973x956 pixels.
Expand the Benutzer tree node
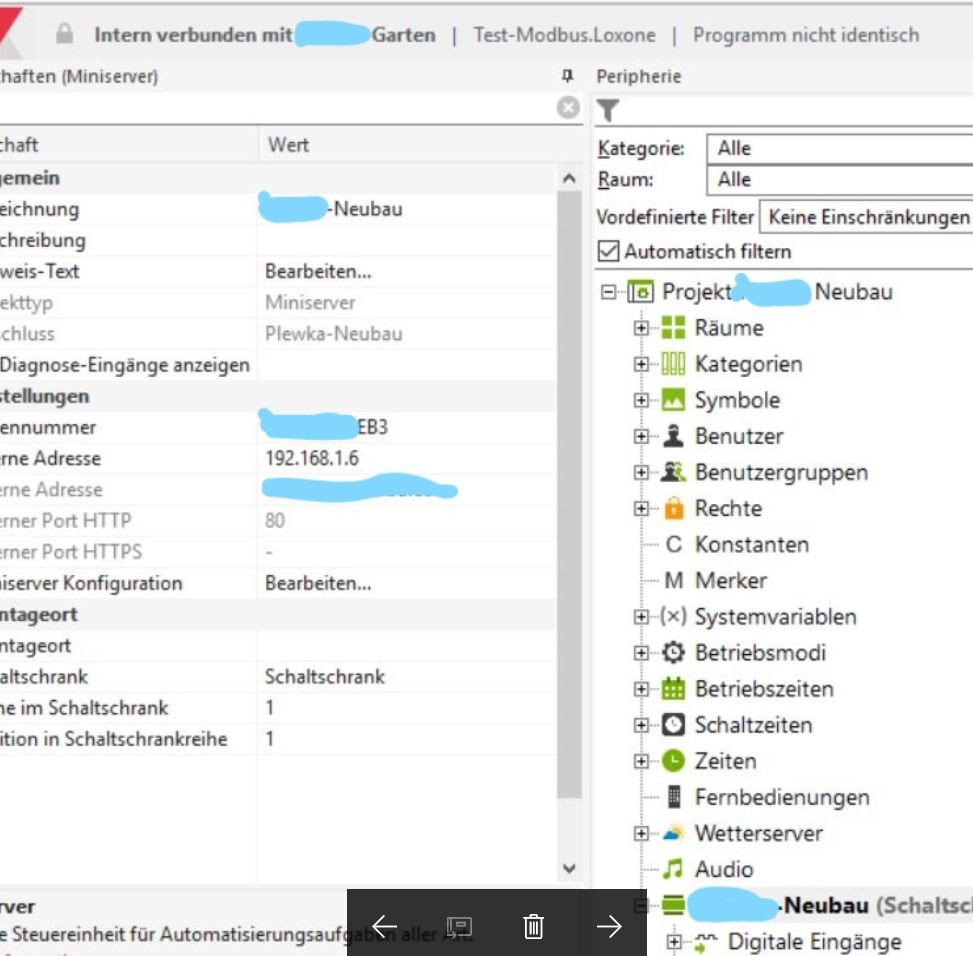coord(641,436)
